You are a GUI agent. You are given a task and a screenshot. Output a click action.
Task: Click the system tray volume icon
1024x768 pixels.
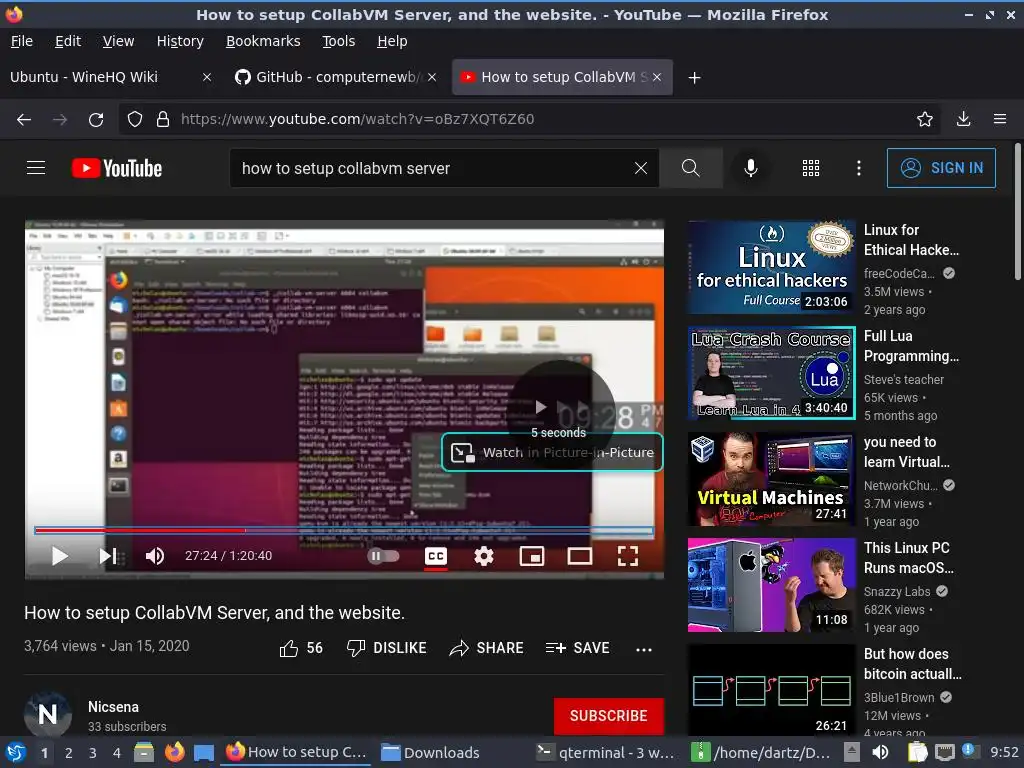click(x=880, y=752)
